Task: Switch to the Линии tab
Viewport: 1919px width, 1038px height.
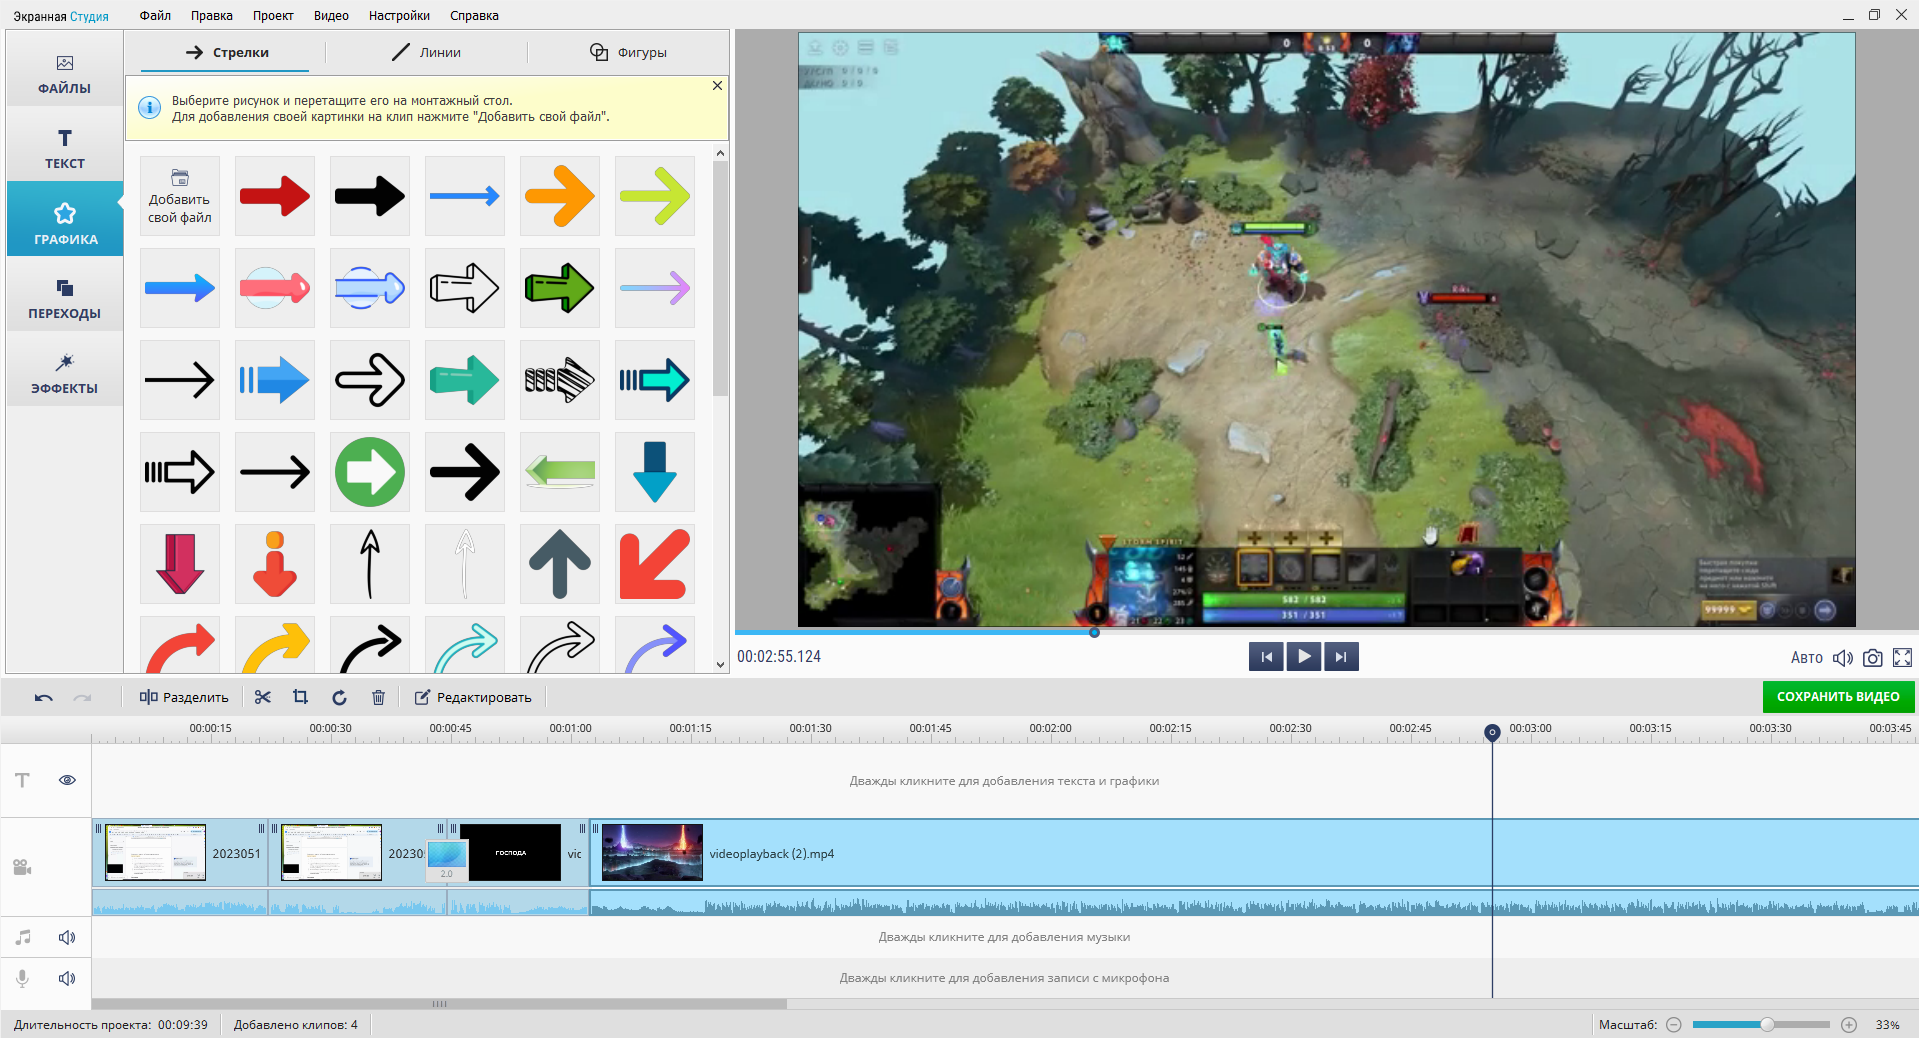Action: pyautogui.click(x=426, y=52)
